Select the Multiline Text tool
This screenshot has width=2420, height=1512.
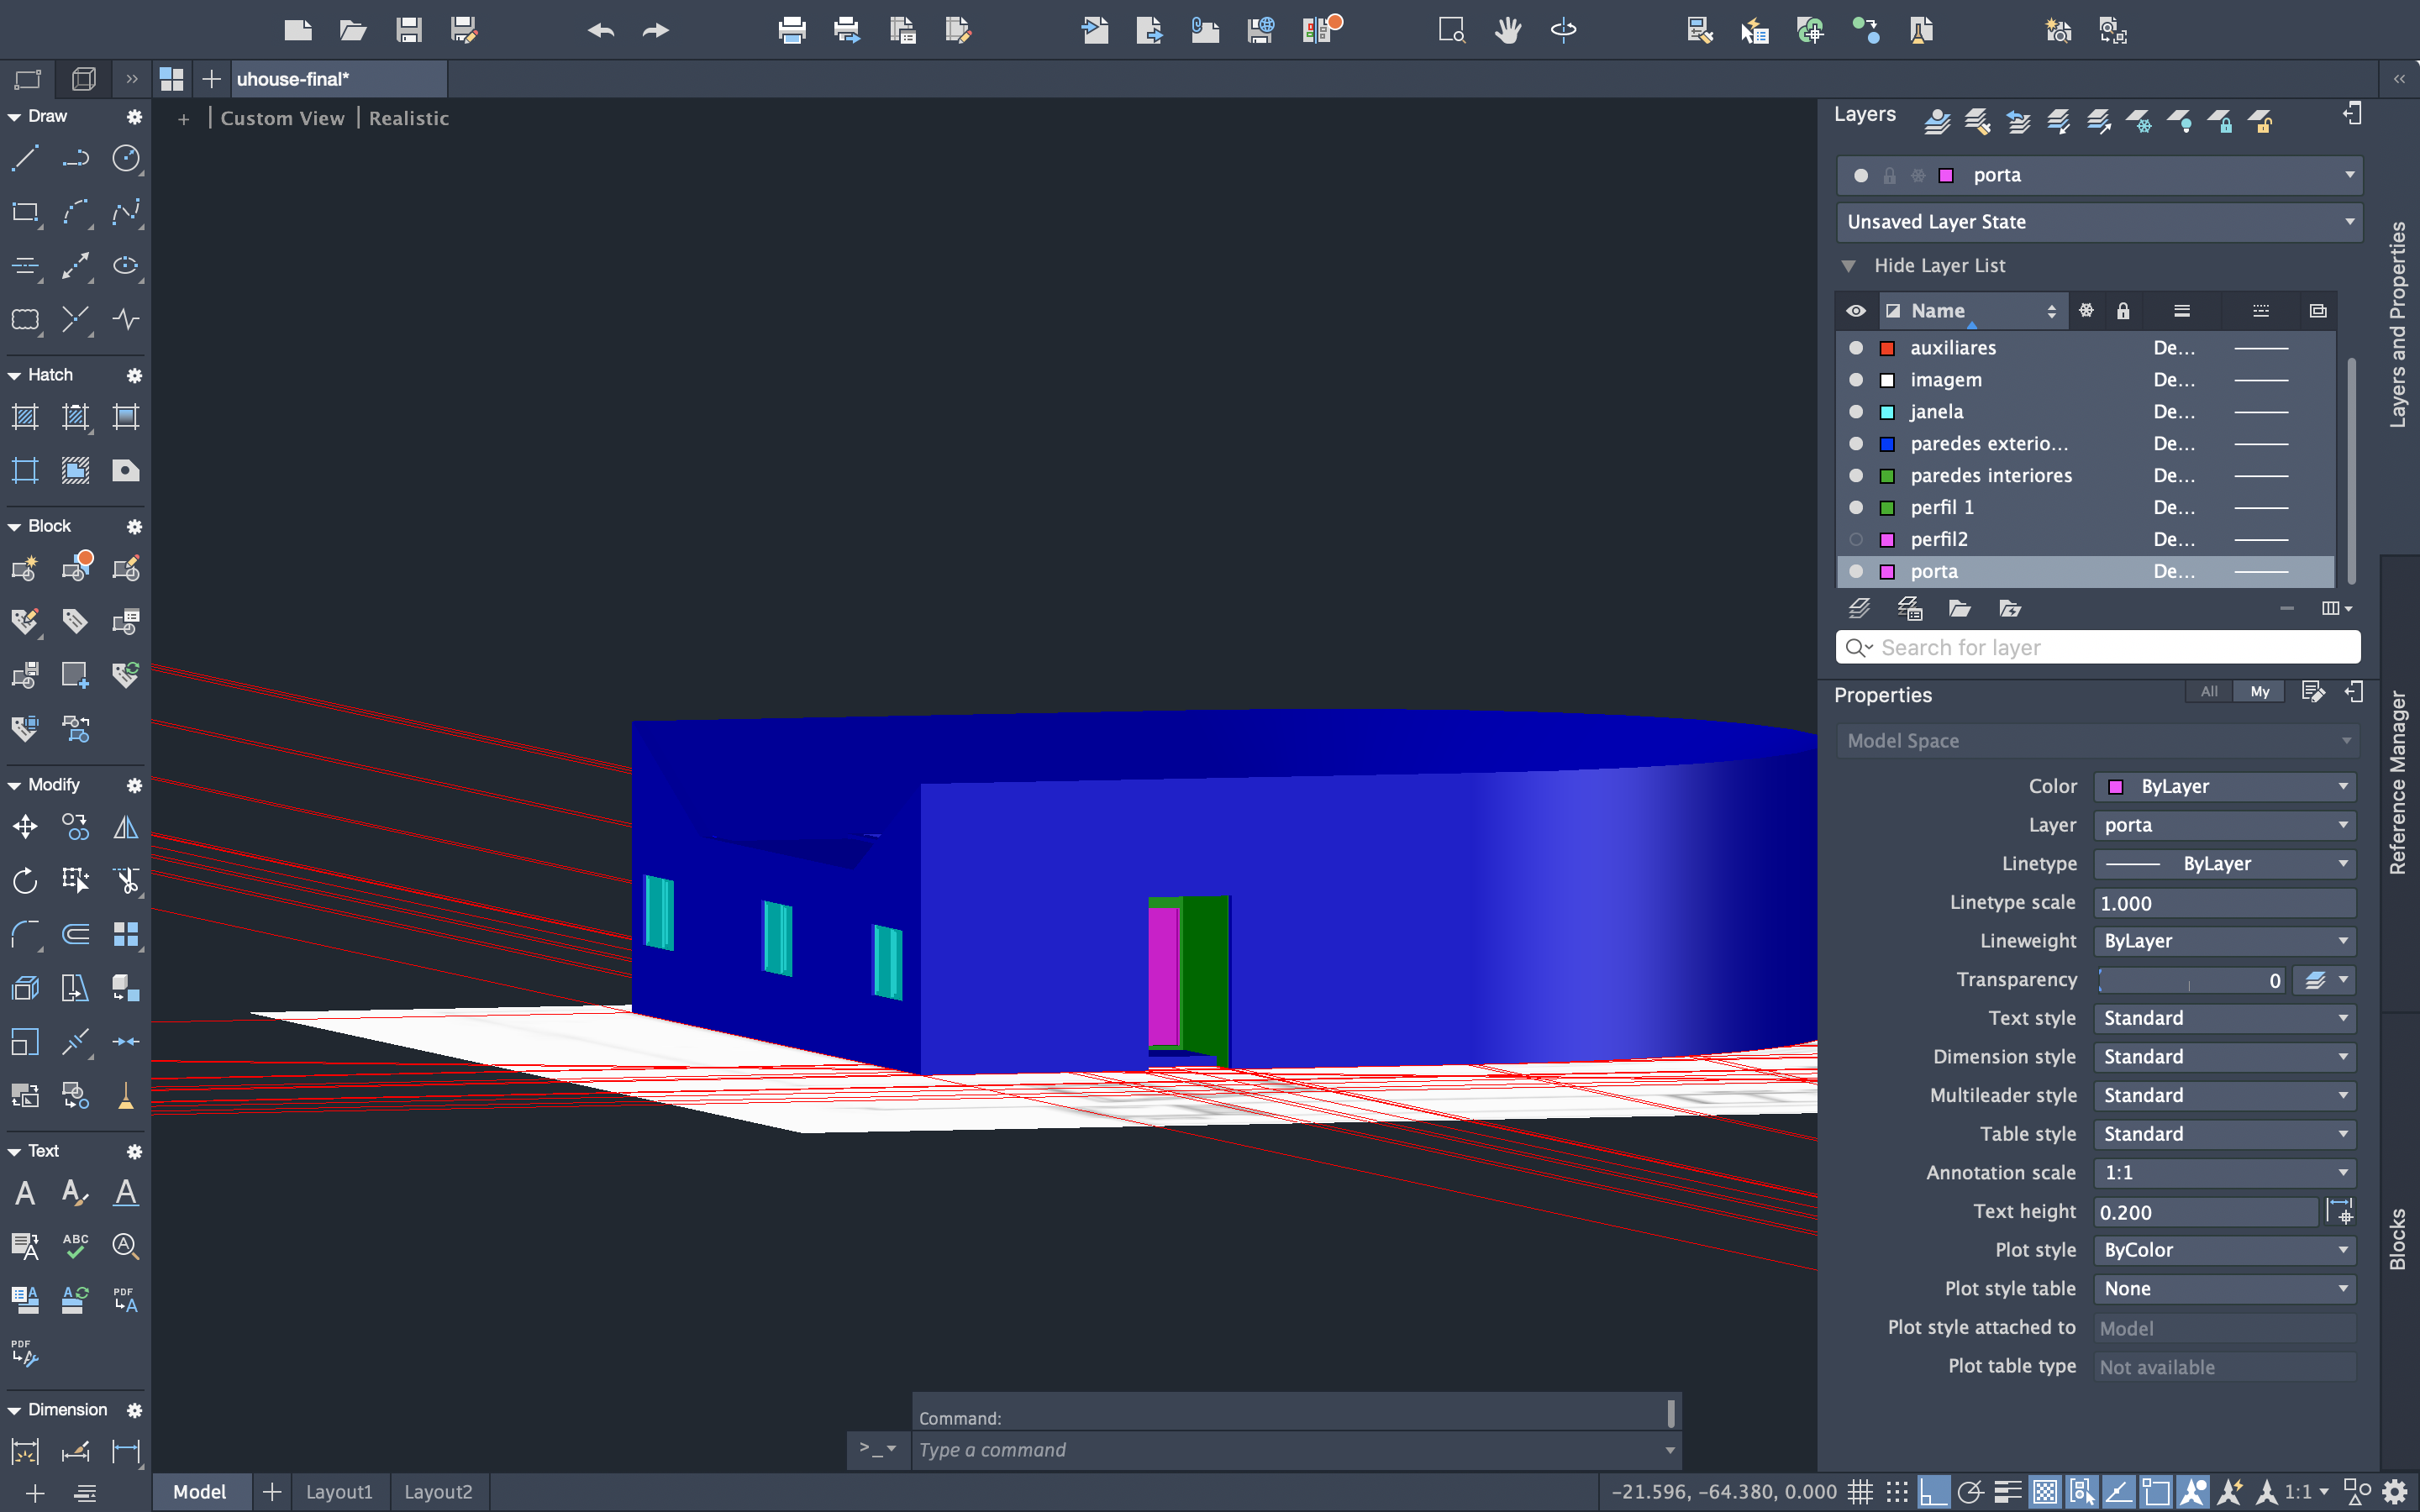tap(25, 1193)
